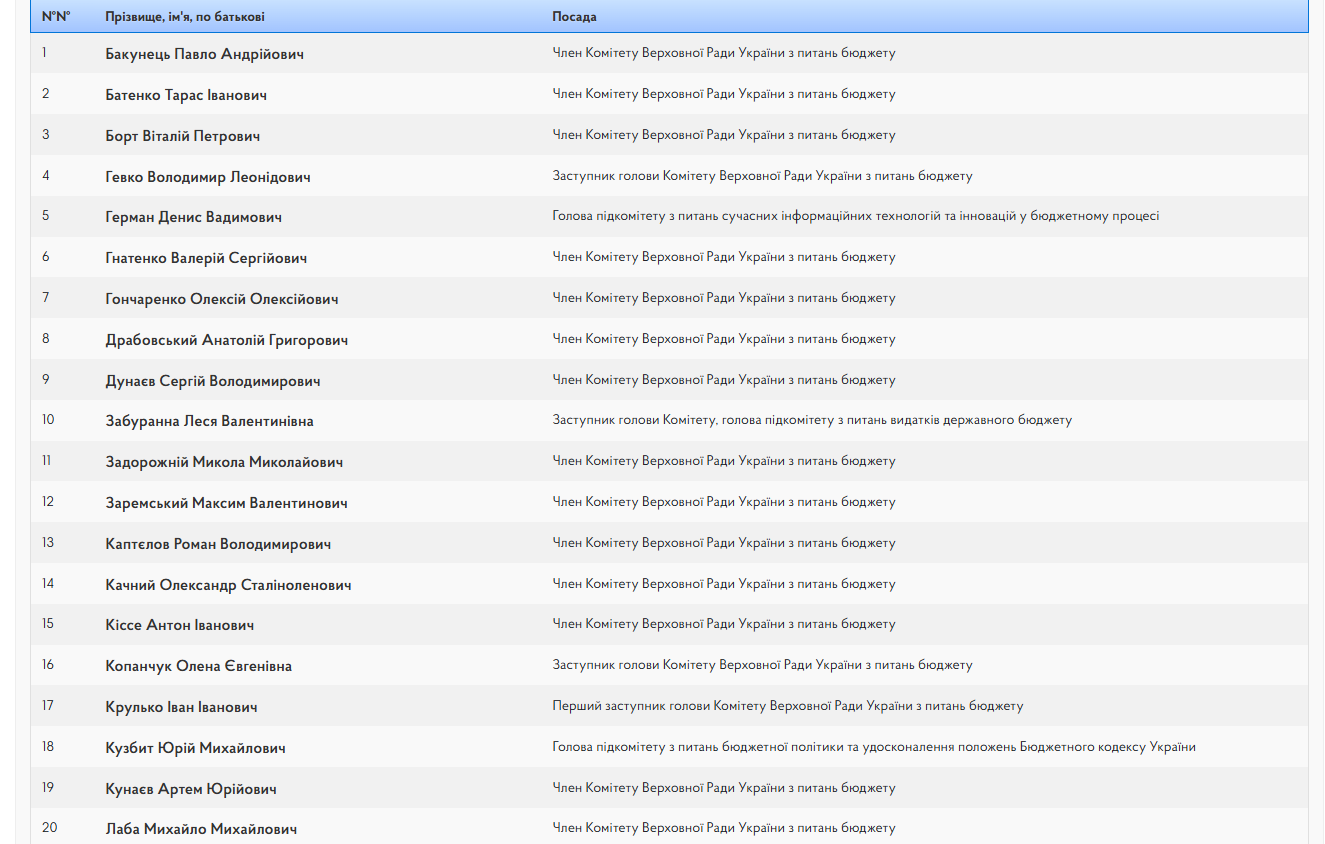Open Бакунець Павло Андрійович profile link
This screenshot has width=1325, height=844.
click(x=204, y=54)
